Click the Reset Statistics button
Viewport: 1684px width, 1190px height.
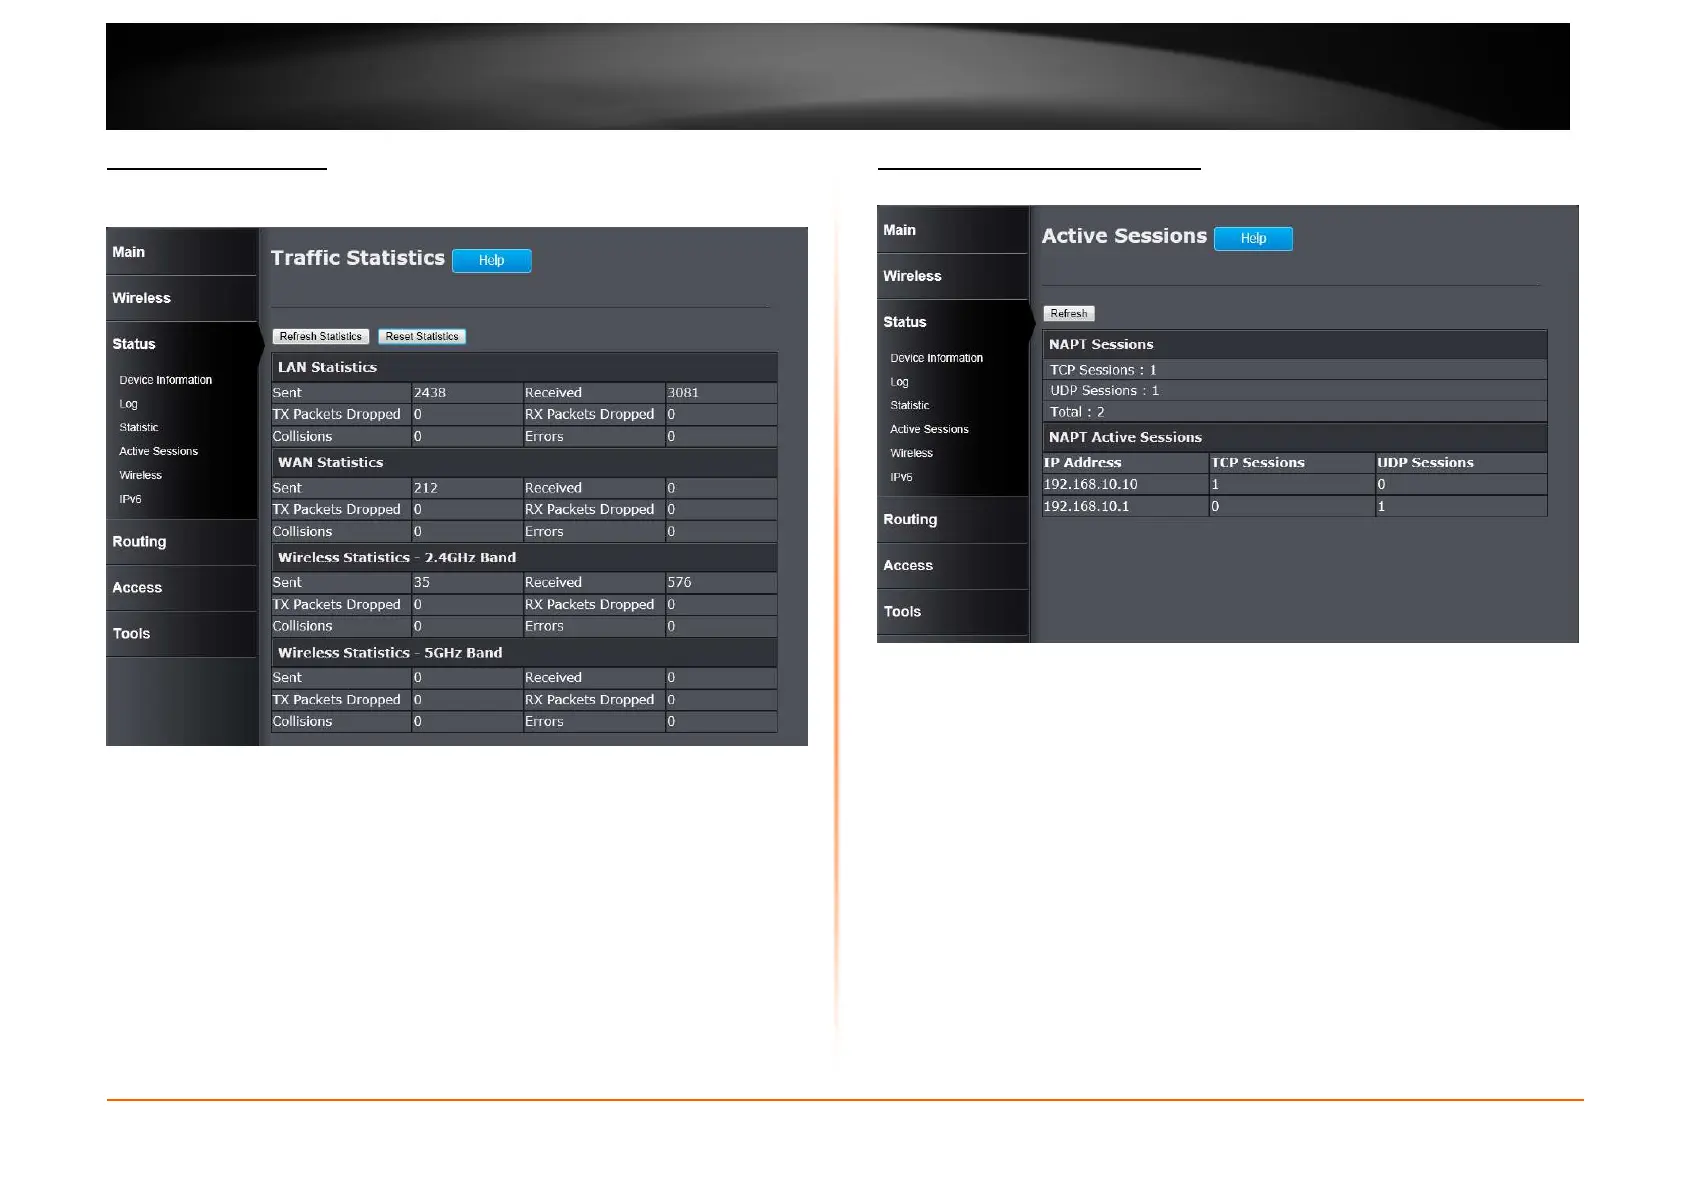click(x=422, y=336)
